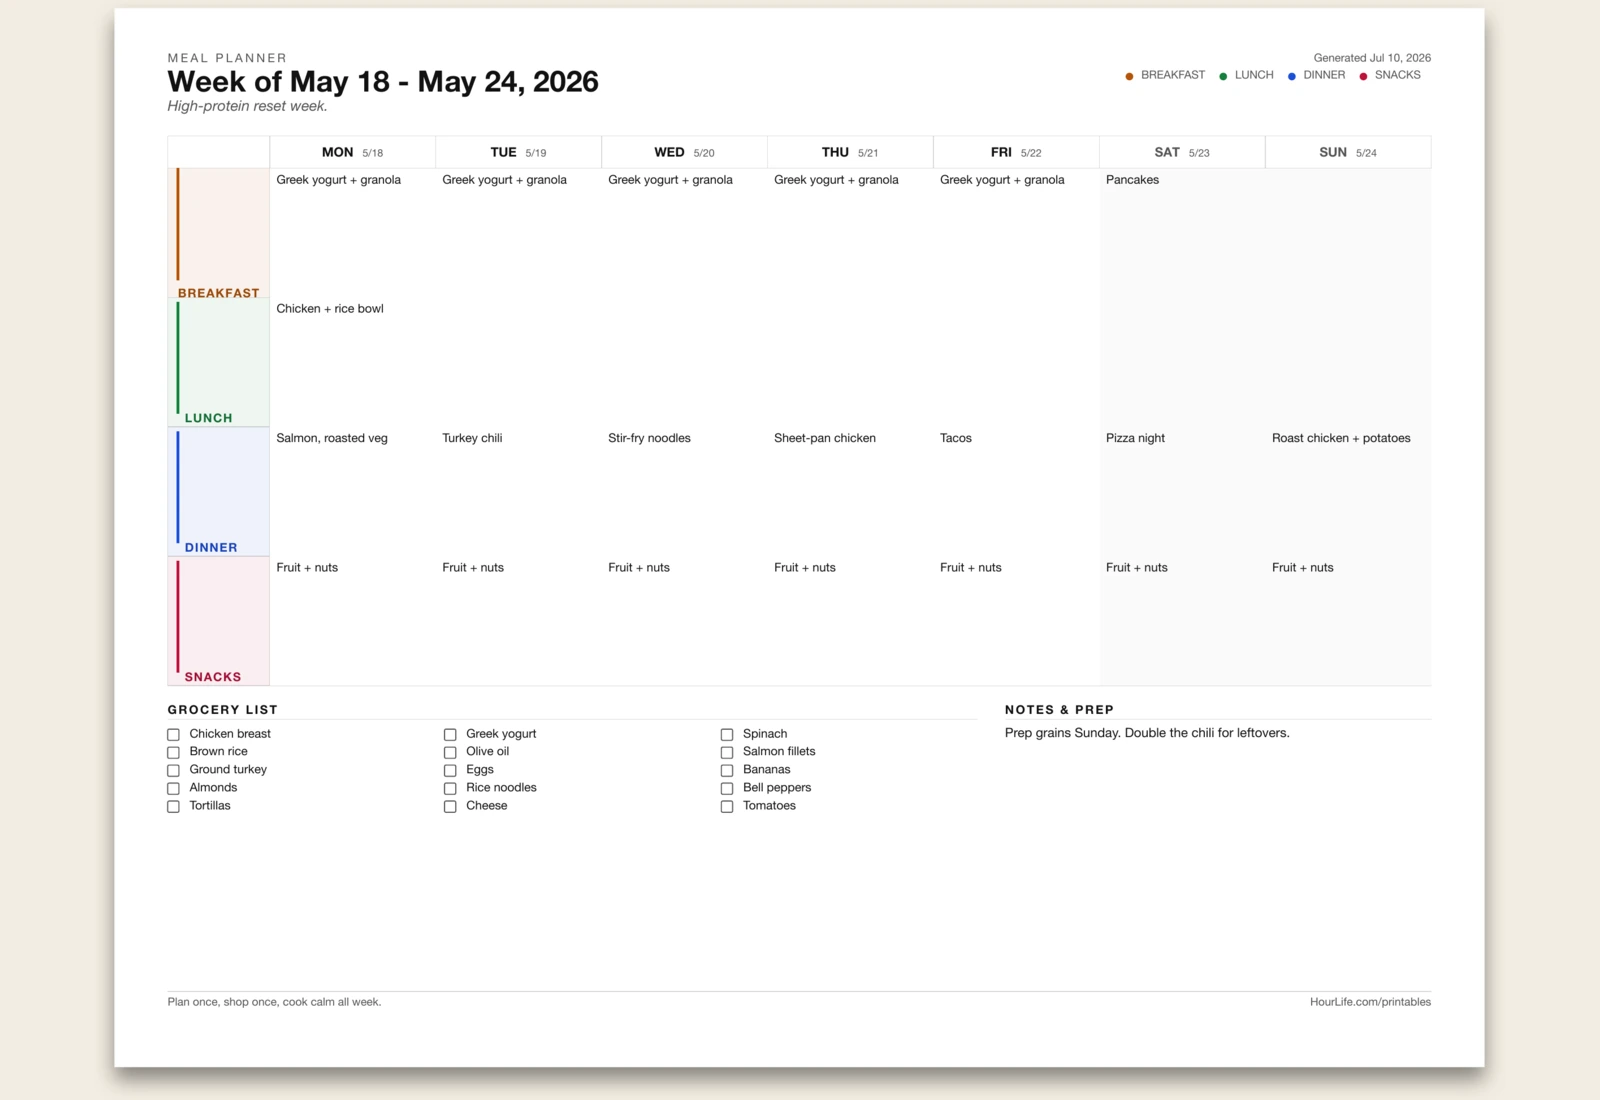The image size is (1600, 1100).
Task: Select the THU 5/21 column header
Action: pos(850,152)
